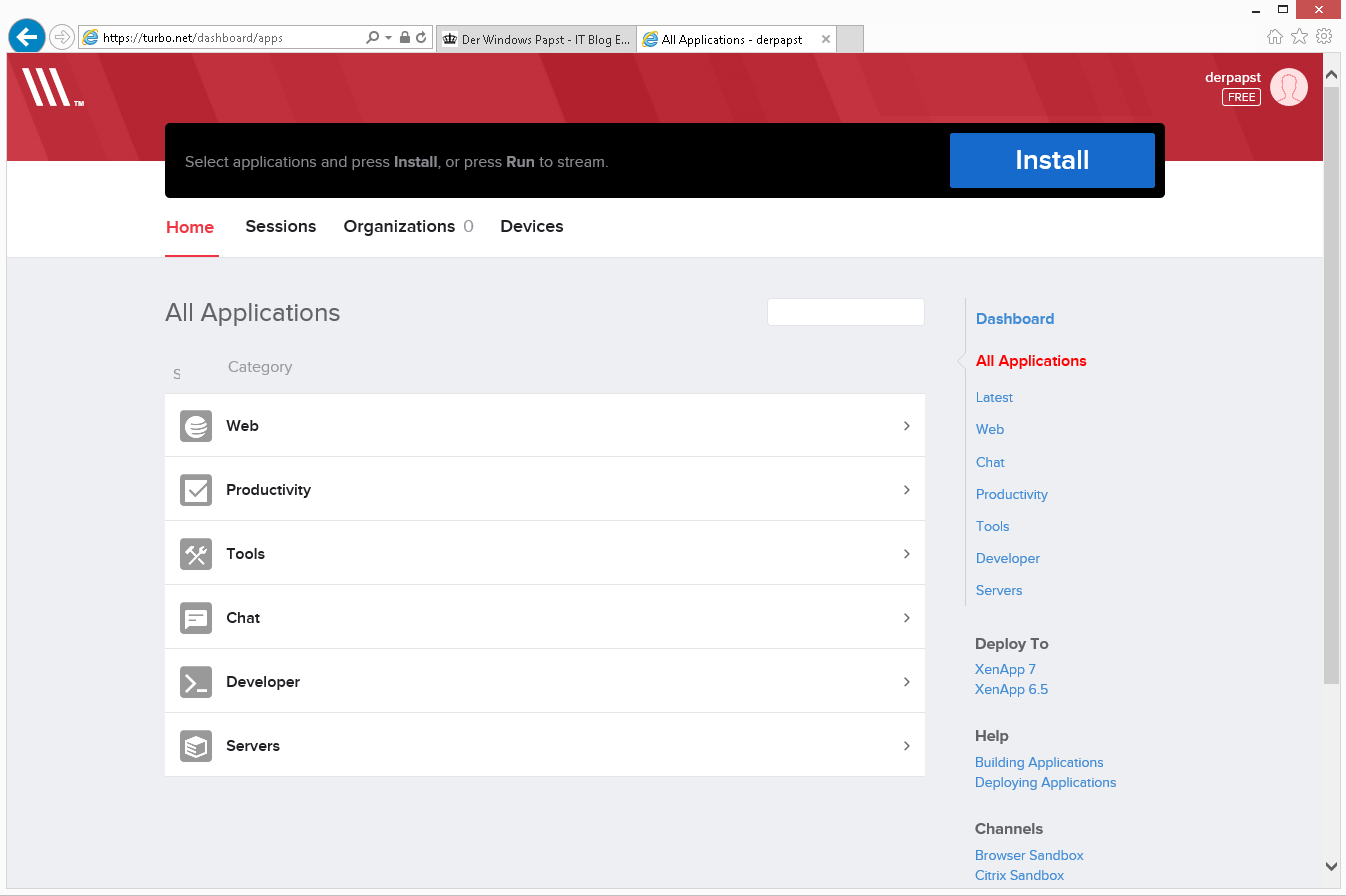The width and height of the screenshot is (1346, 896).
Task: Open the Citrix Sandbox channel link
Action: coord(1019,876)
